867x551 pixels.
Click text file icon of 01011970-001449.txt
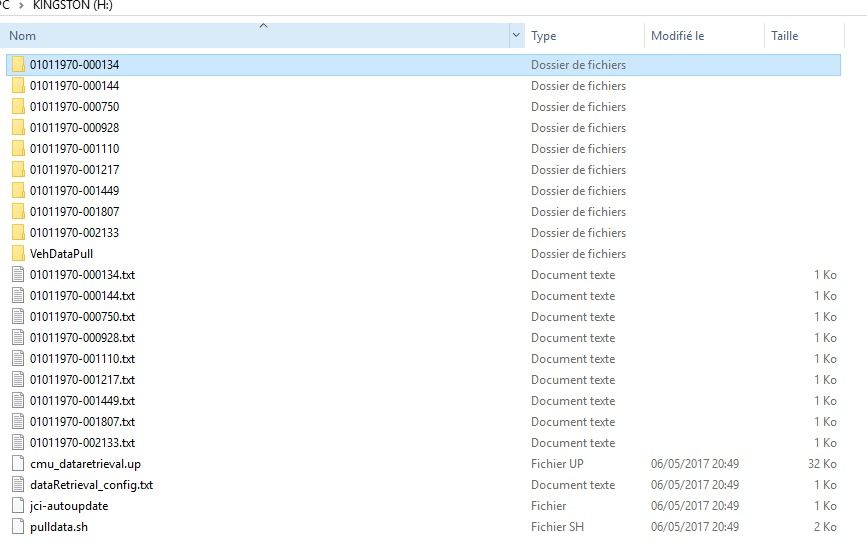(x=18, y=401)
